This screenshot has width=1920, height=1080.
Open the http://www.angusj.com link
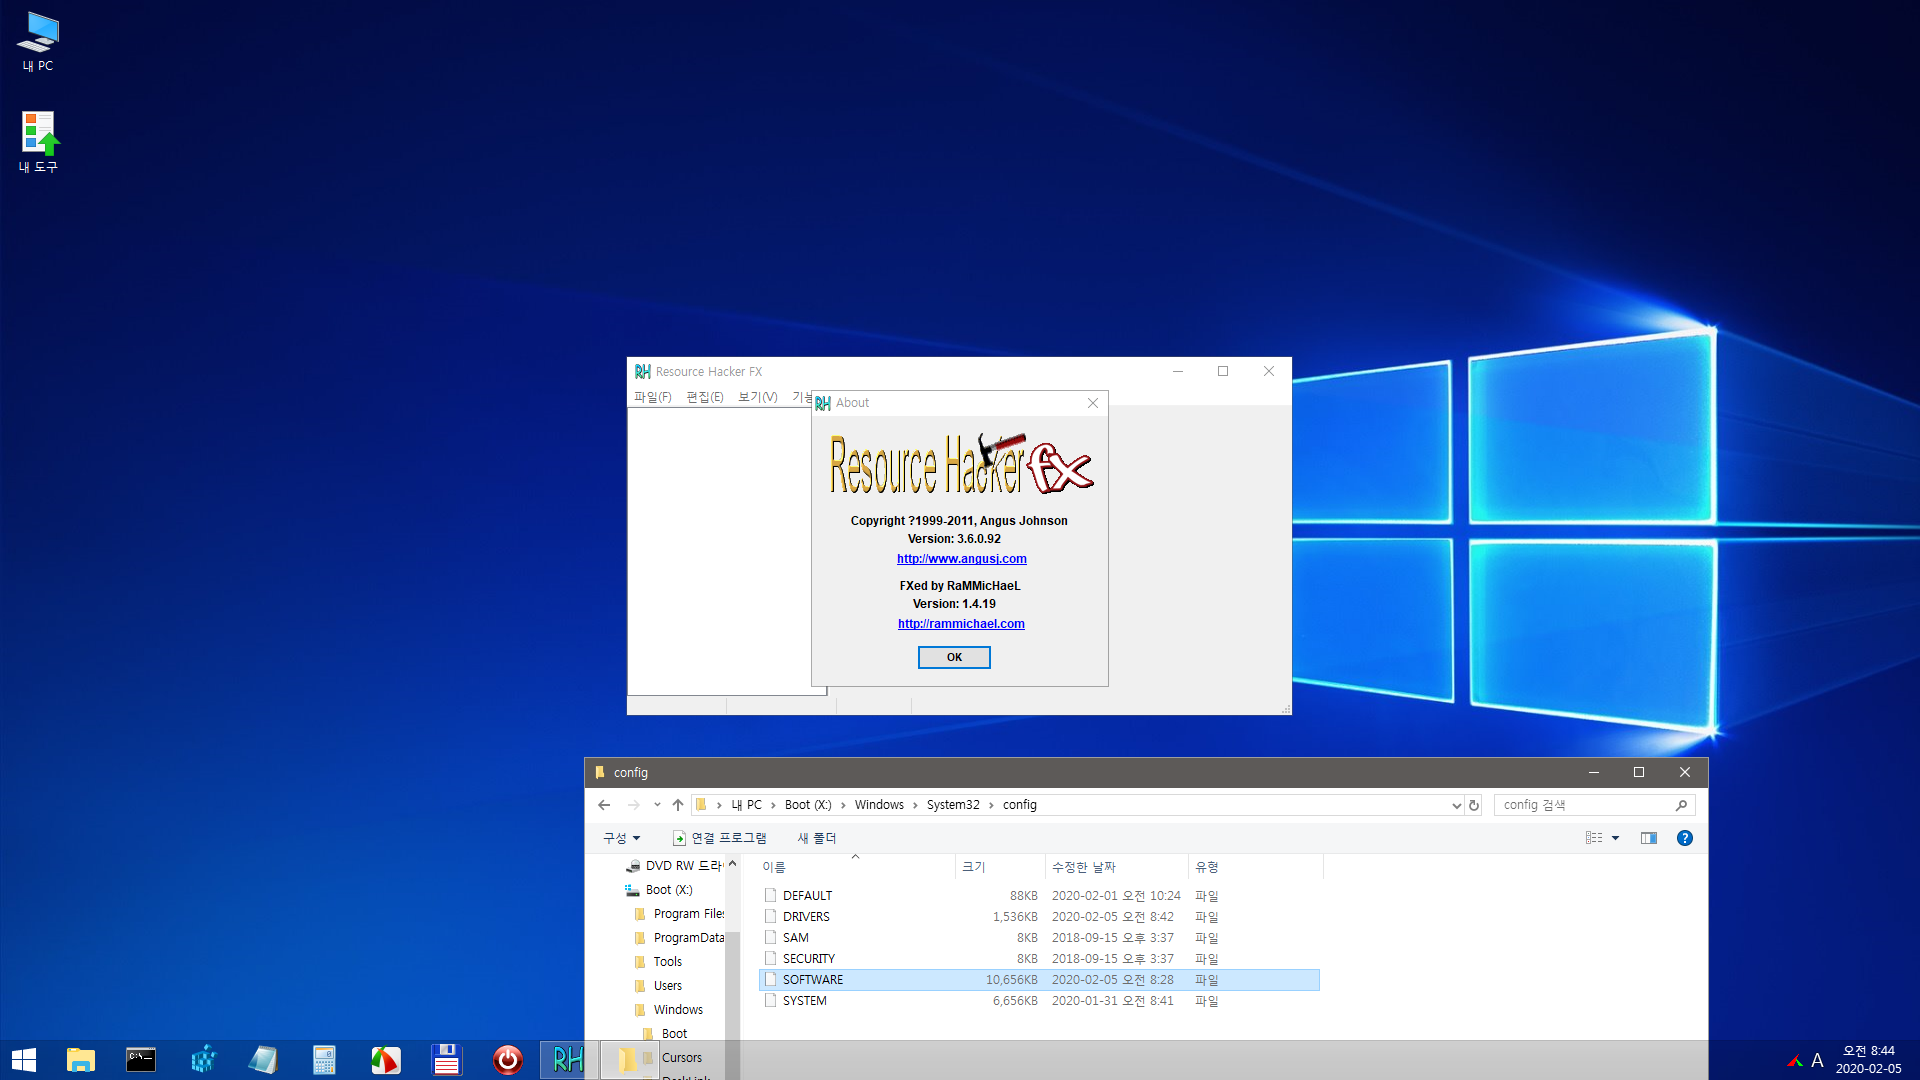click(x=962, y=559)
